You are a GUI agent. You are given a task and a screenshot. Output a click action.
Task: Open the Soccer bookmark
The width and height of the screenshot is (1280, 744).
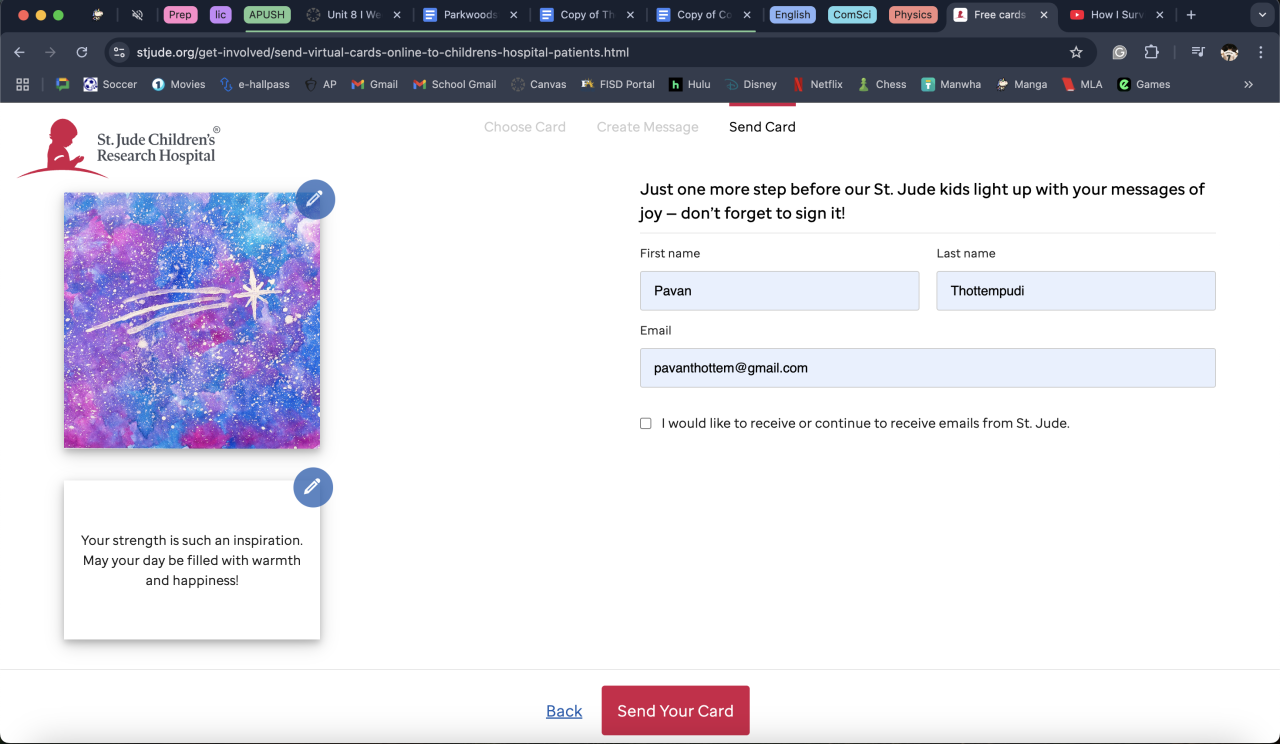pos(110,84)
